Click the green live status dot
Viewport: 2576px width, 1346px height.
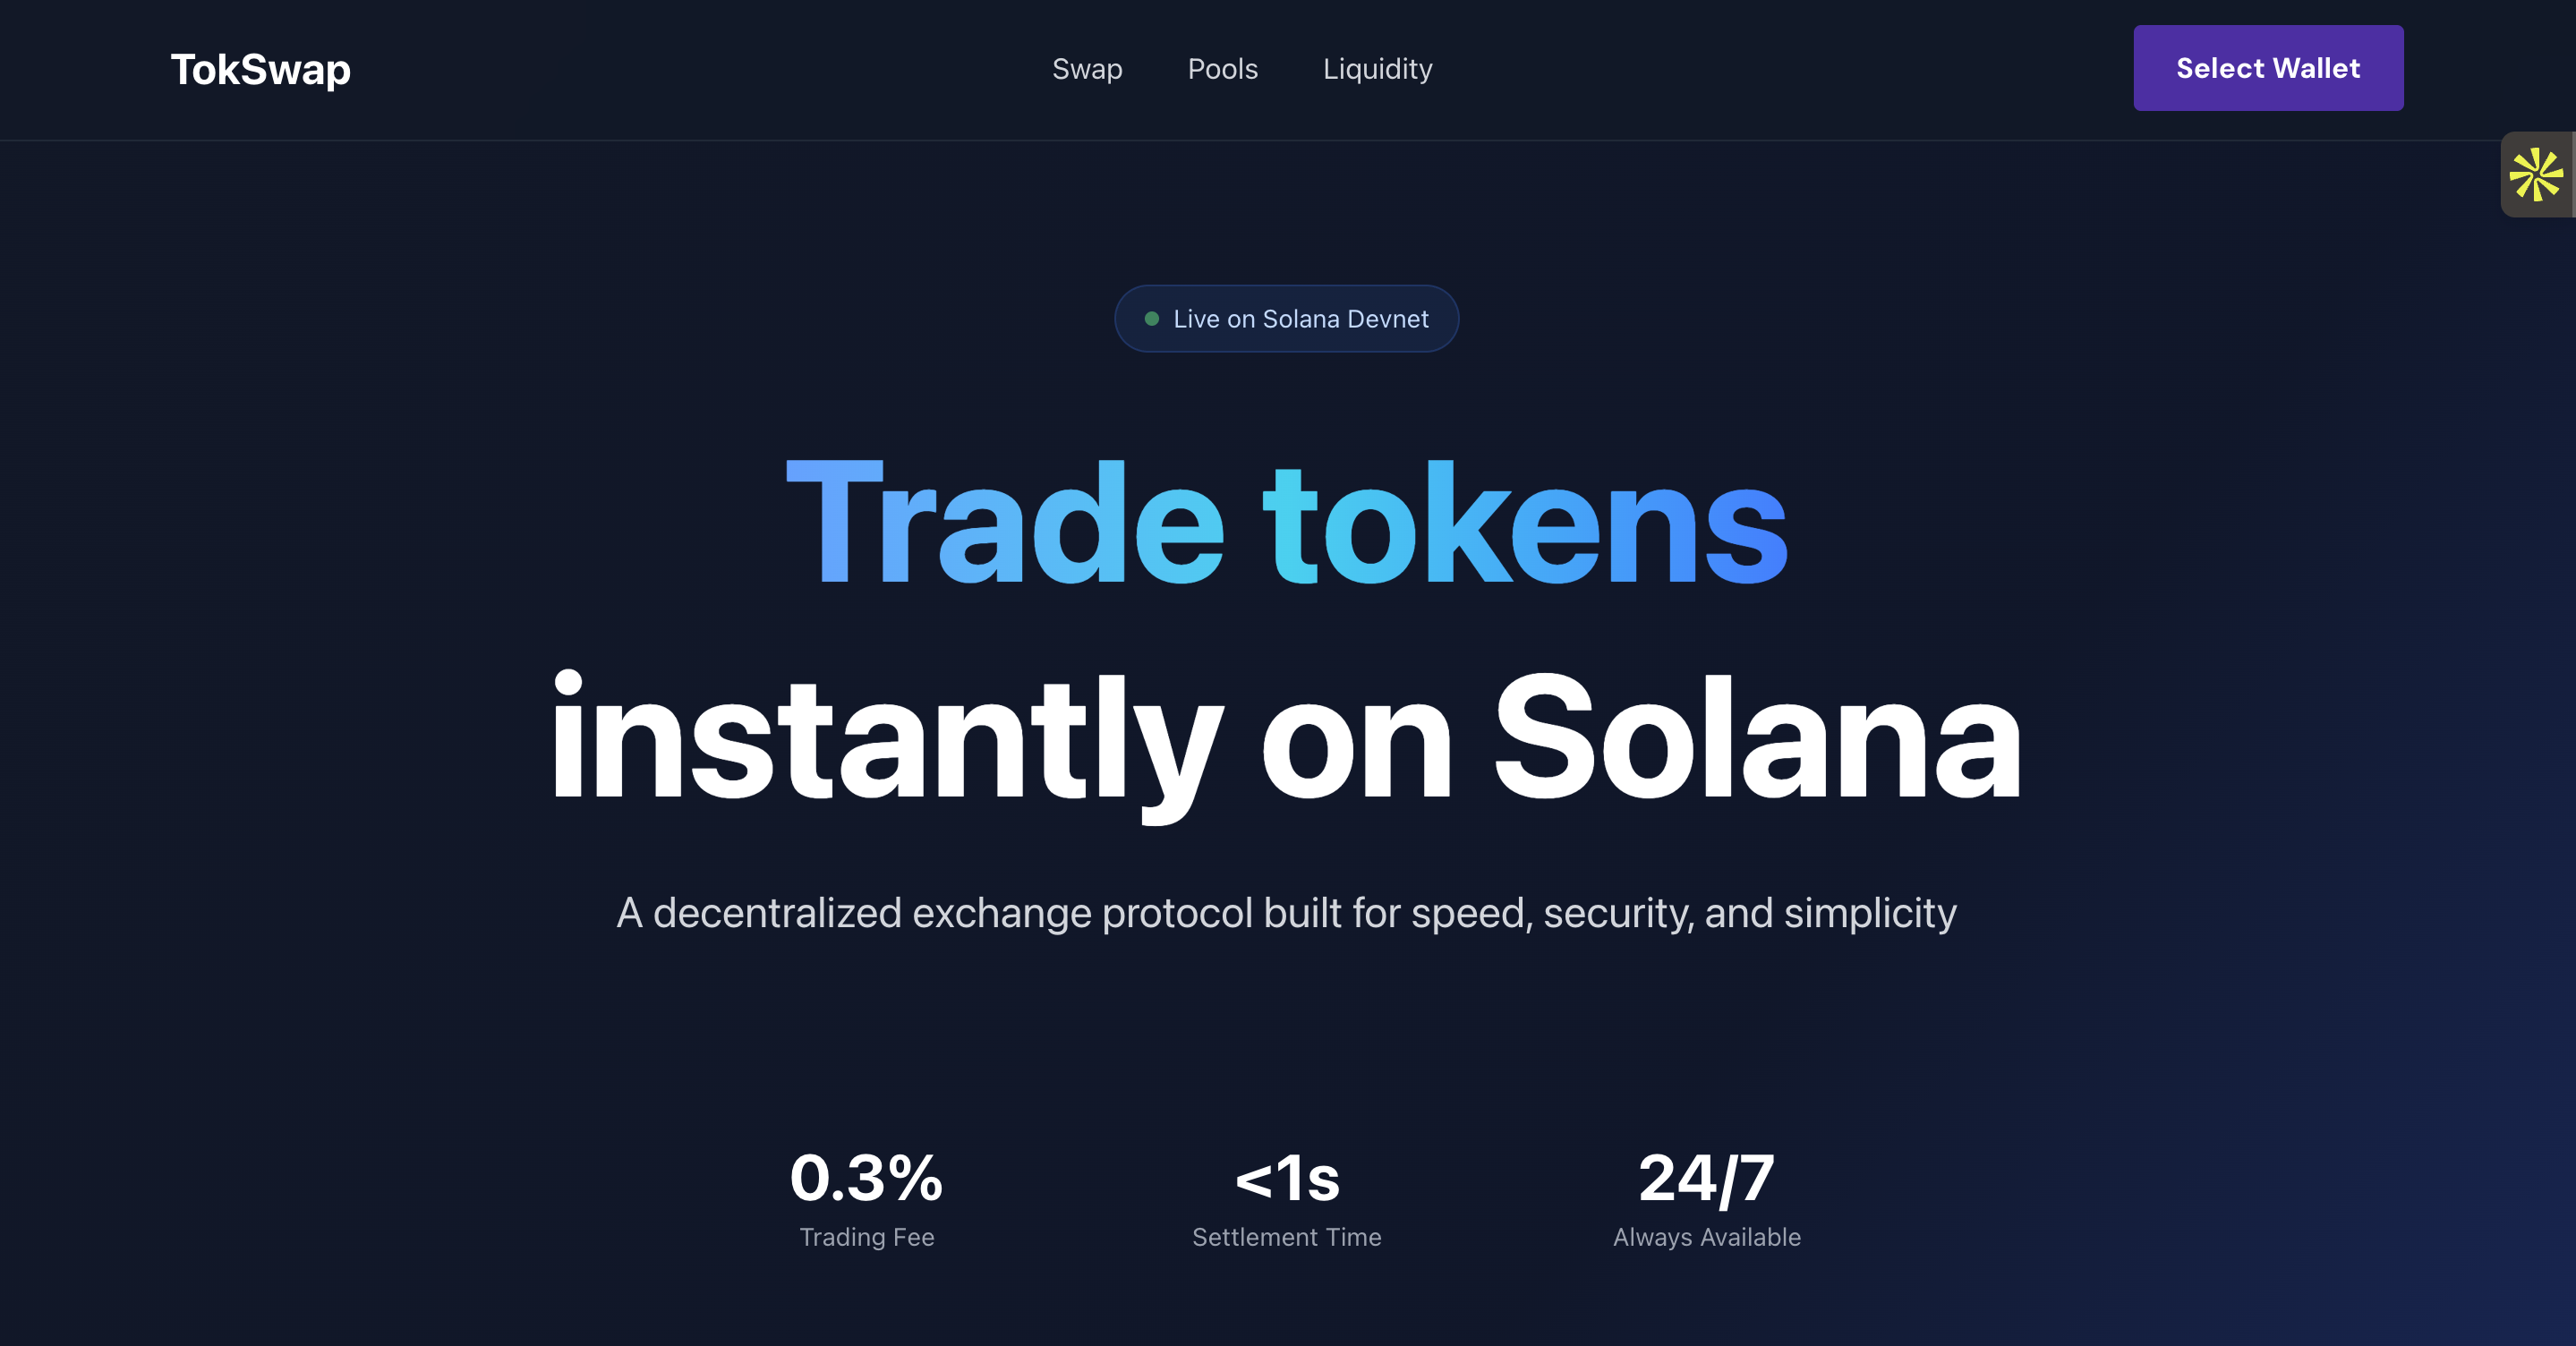1152,319
